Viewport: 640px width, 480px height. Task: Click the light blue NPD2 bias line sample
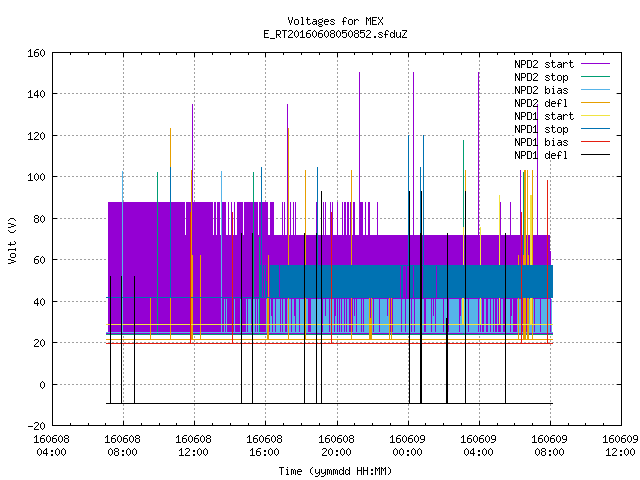(595, 89)
